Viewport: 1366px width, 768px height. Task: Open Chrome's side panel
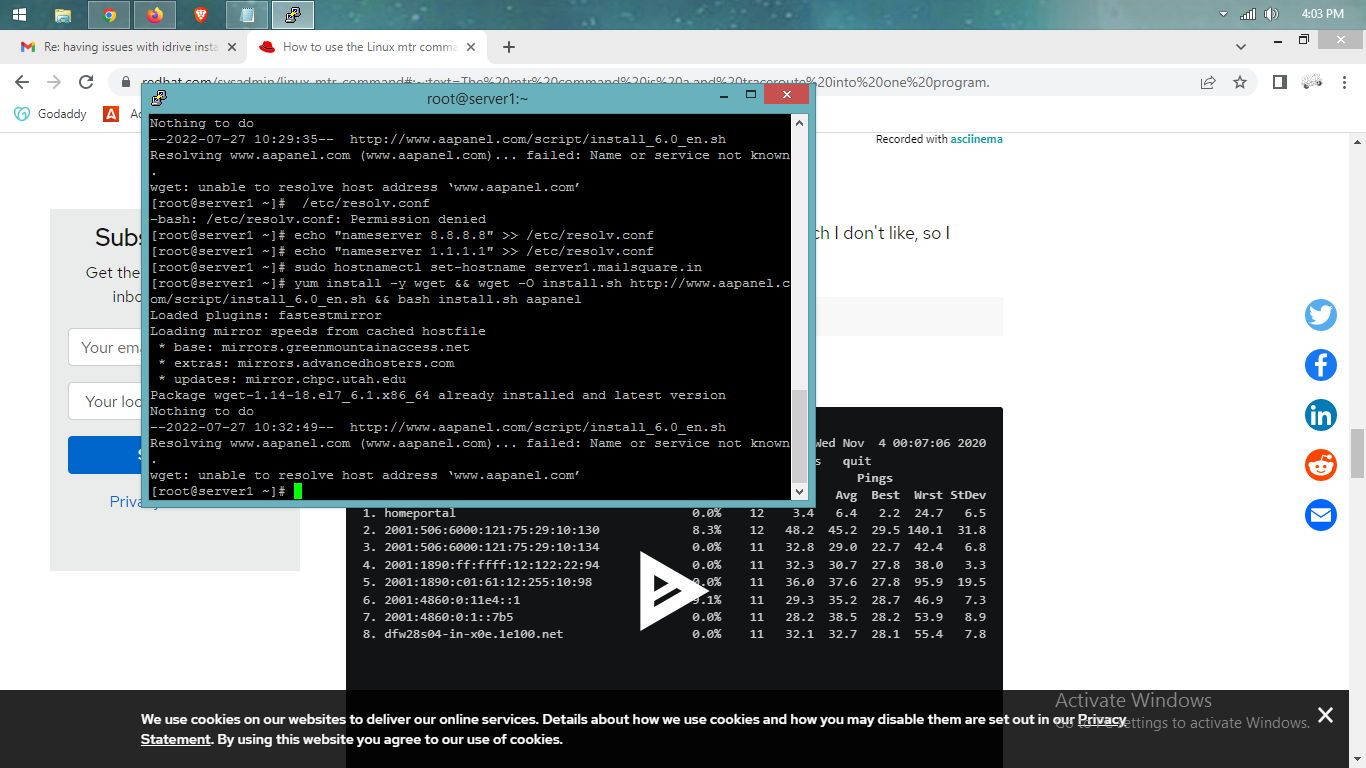pos(1280,82)
